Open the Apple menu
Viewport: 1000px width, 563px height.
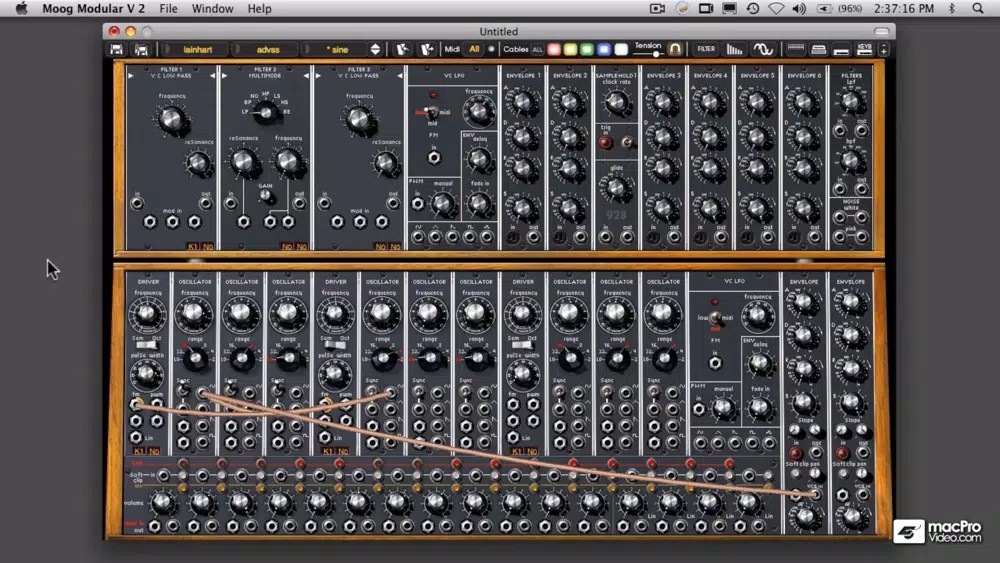22,9
